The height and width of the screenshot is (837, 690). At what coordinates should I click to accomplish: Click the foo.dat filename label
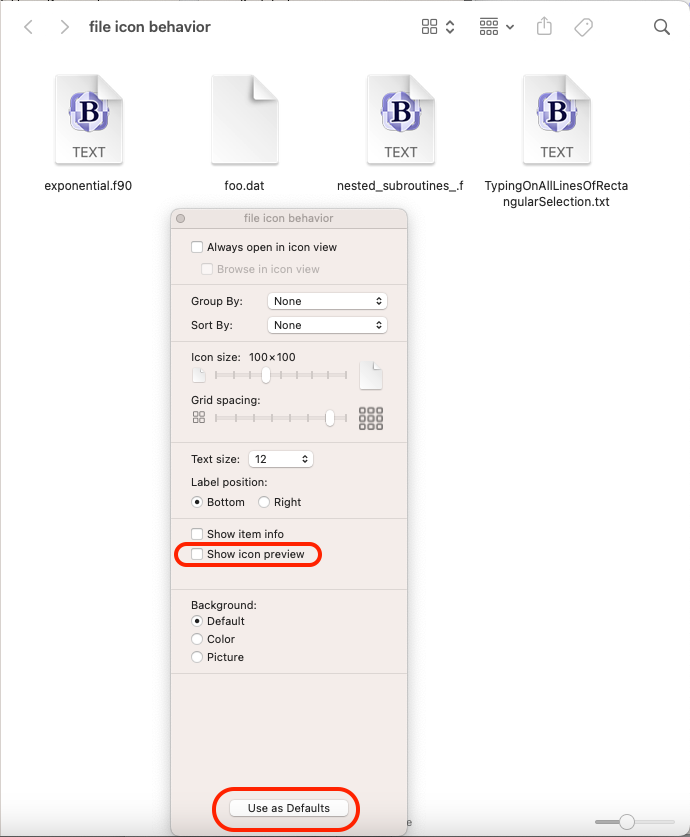click(244, 186)
